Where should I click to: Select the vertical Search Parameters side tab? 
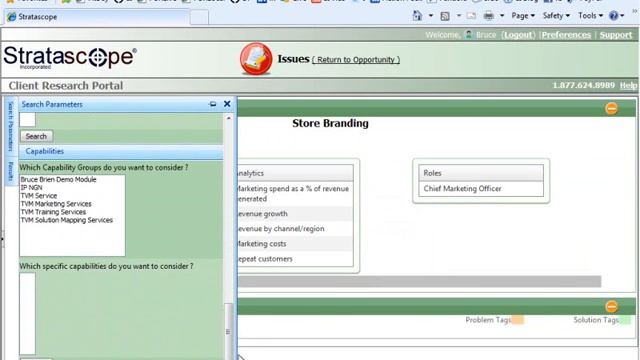(x=11, y=127)
